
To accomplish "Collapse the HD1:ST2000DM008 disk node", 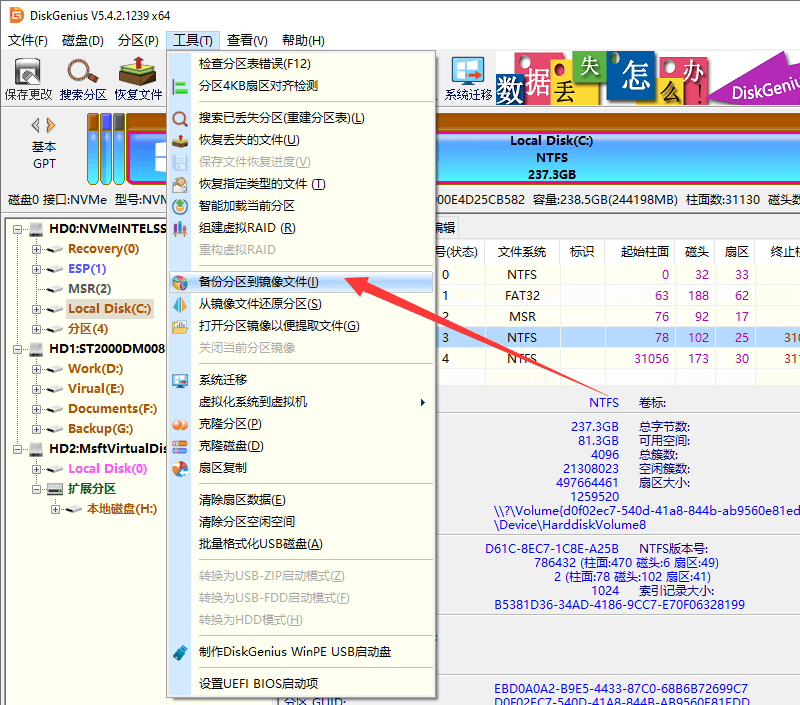I will [x=17, y=349].
